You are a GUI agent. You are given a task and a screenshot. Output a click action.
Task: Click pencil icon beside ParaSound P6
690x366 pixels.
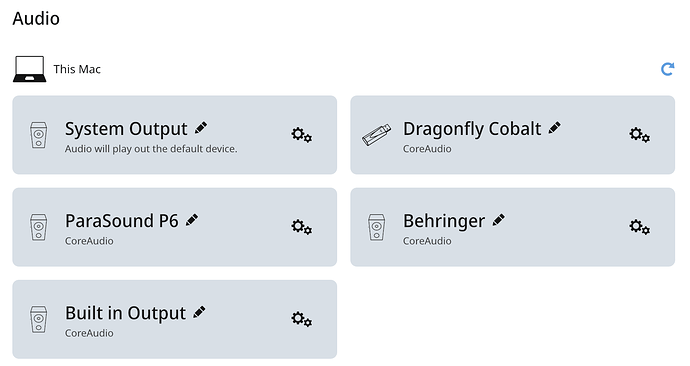(192, 220)
